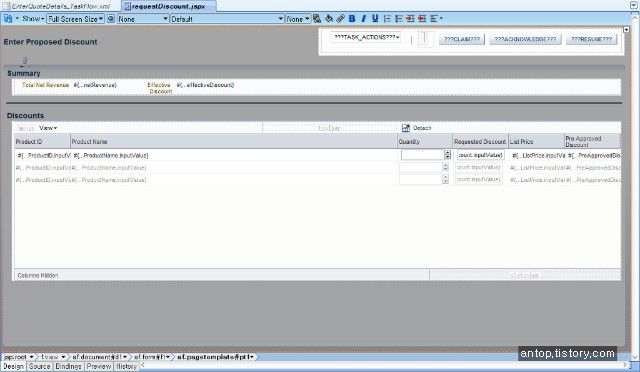This screenshot has height=372, width=640.
Task: Open the Show menu in toolbar
Action: click(x=33, y=19)
